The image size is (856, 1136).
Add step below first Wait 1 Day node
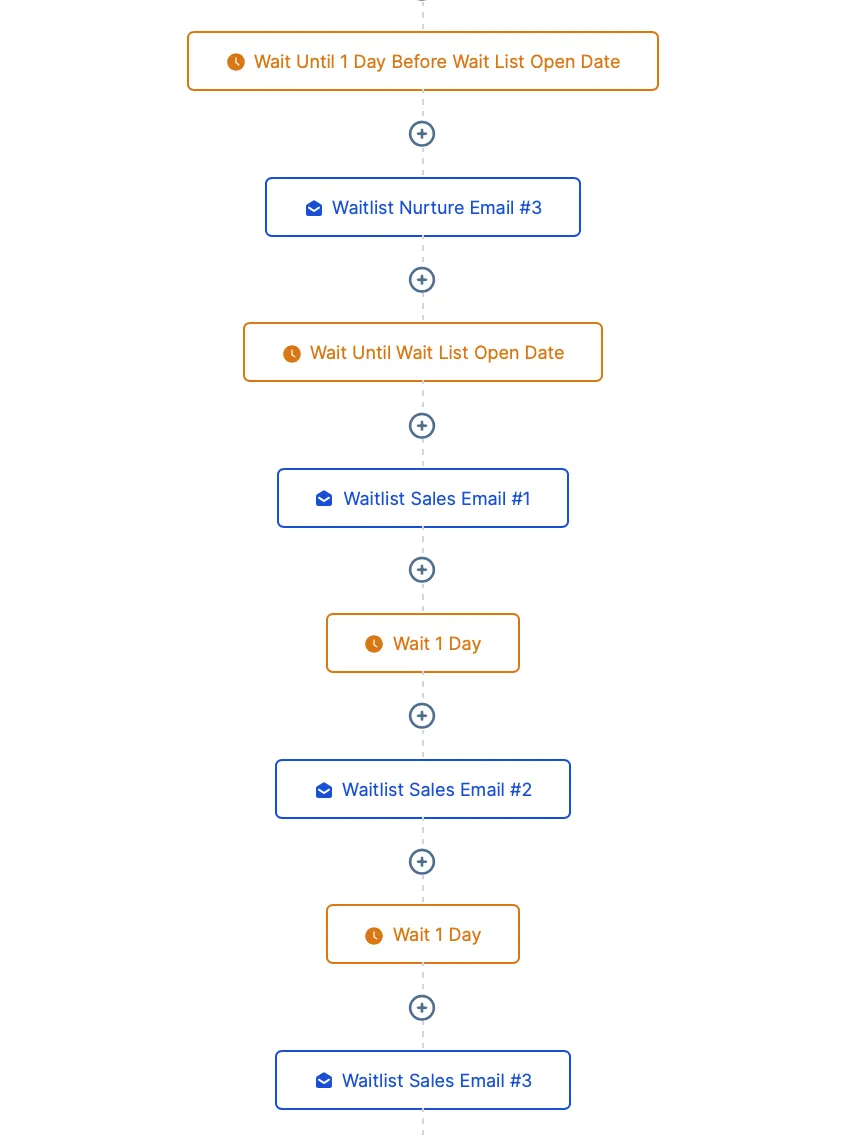coord(422,716)
